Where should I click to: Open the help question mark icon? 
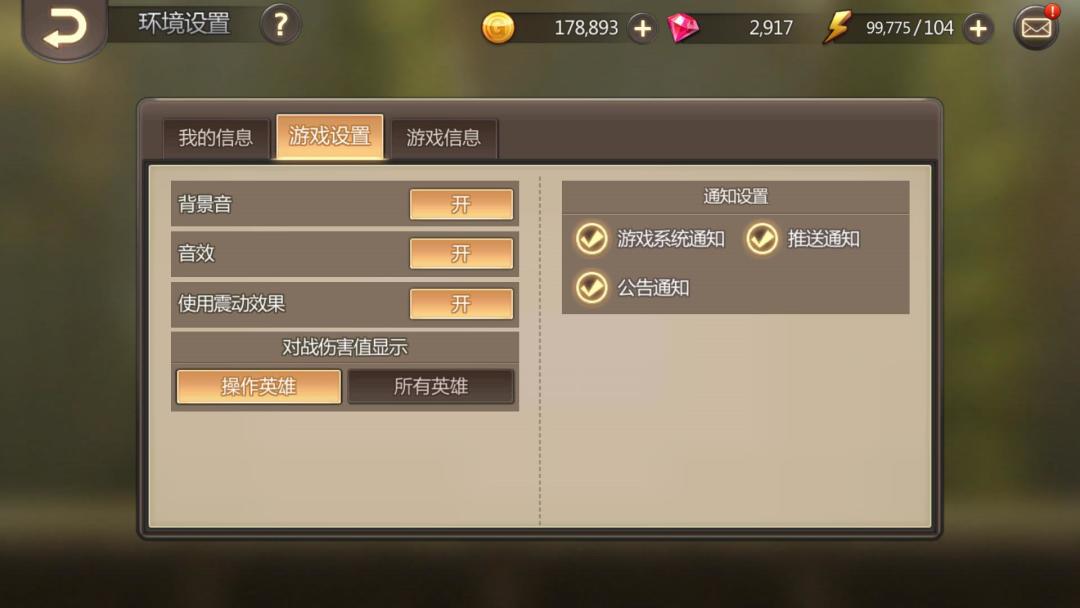[x=280, y=25]
